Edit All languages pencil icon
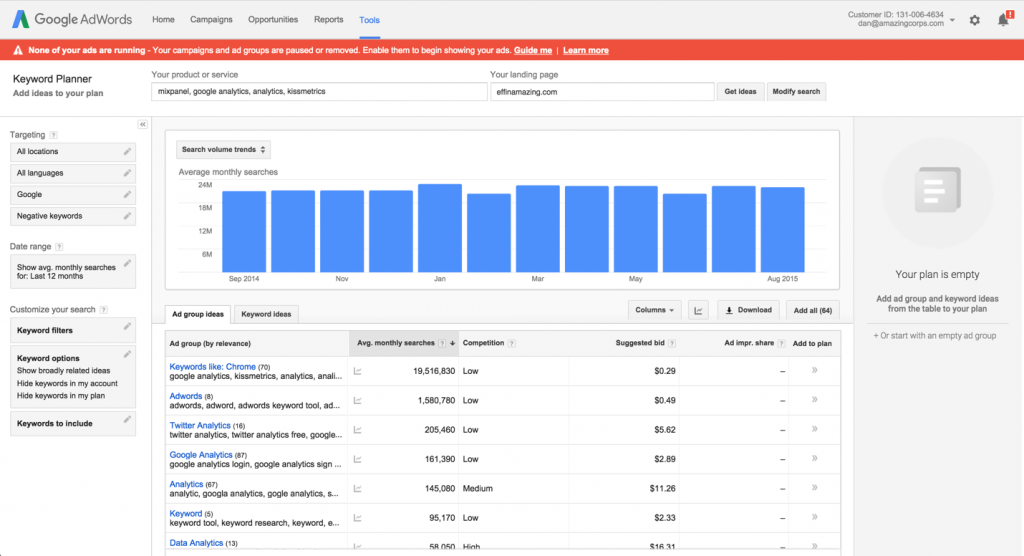Screen dimensions: 1024x556 coord(127,172)
